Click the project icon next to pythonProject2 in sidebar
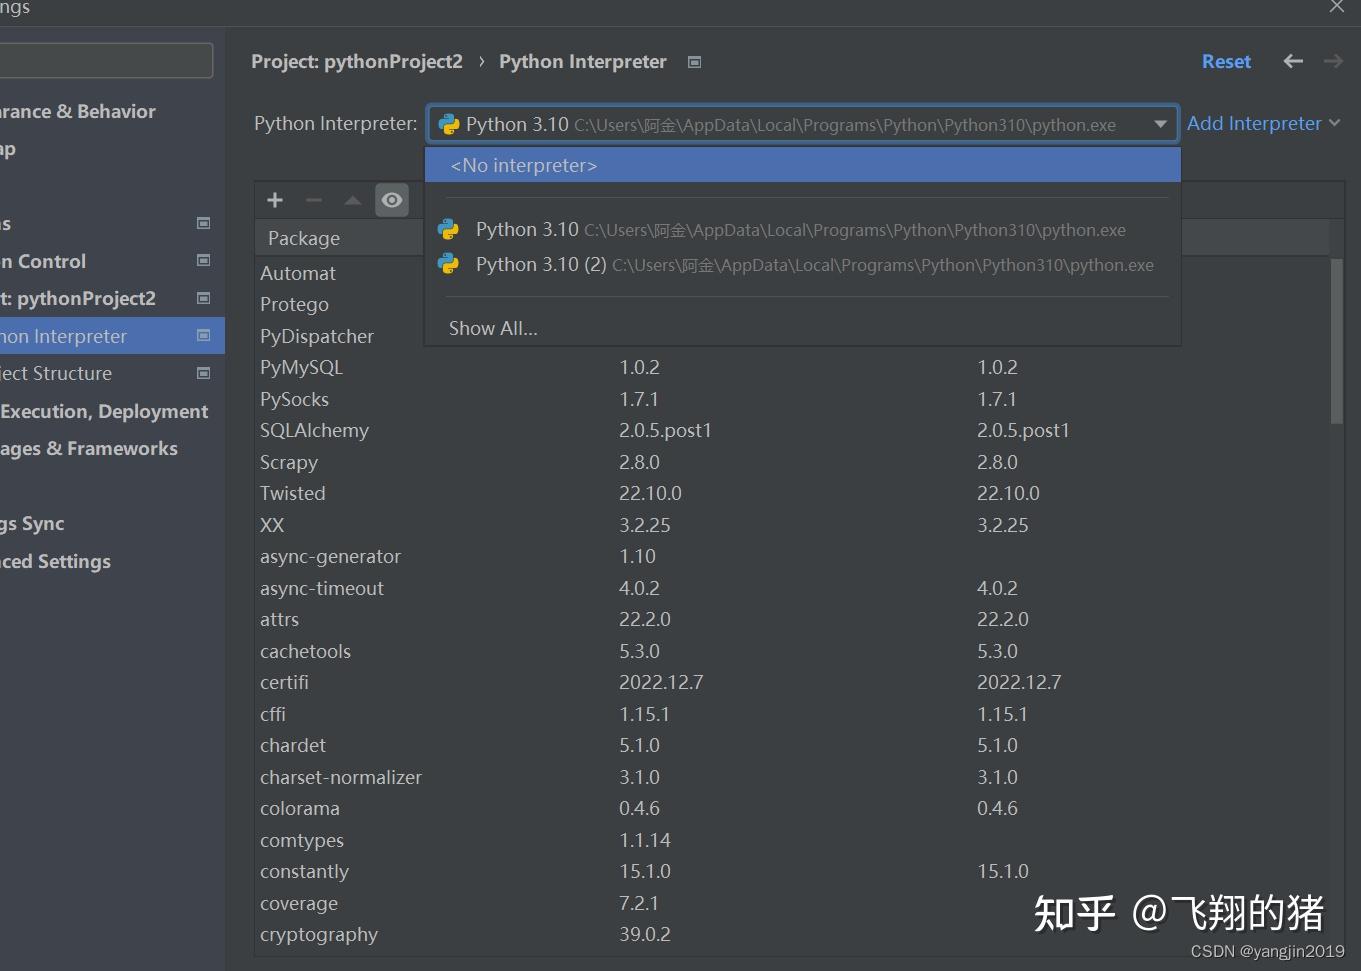Screen dimensions: 1361x971 (x=203, y=298)
